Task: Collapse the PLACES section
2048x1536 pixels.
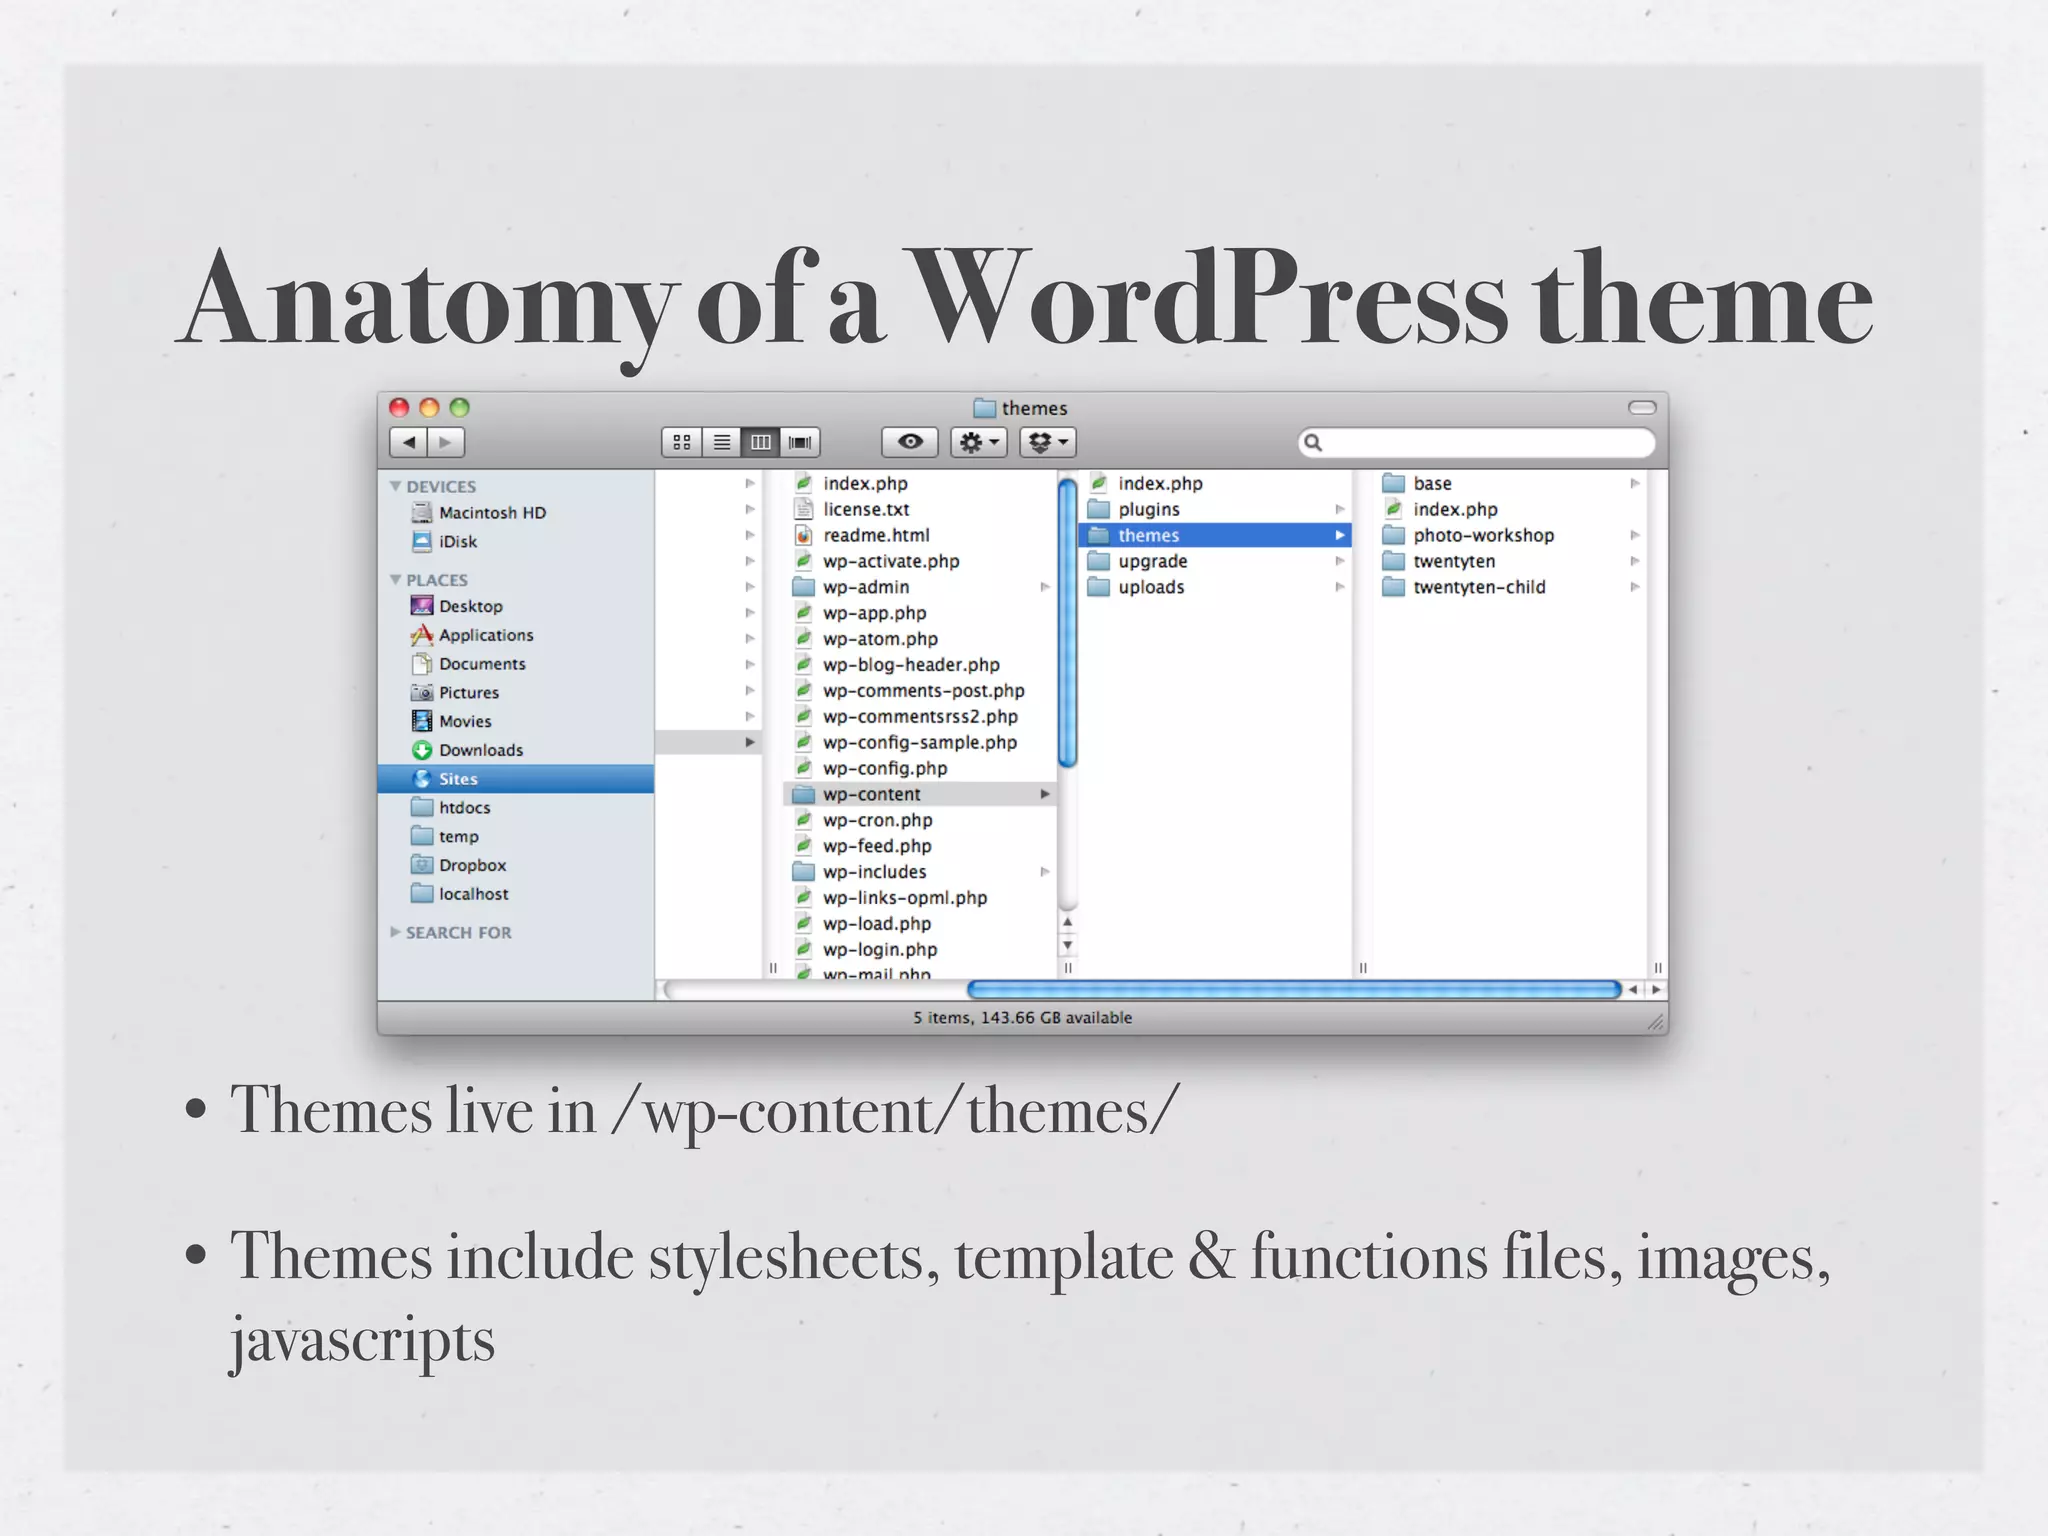Action: (x=396, y=580)
